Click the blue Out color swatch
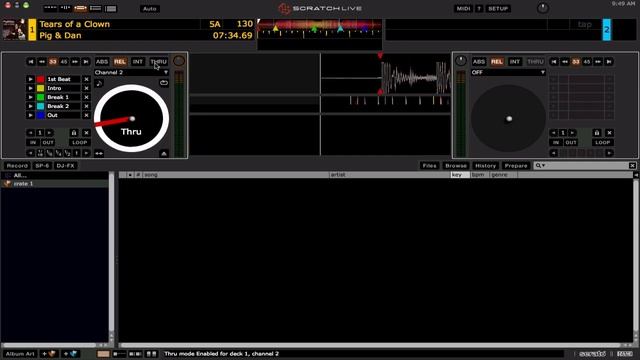 pos(40,115)
